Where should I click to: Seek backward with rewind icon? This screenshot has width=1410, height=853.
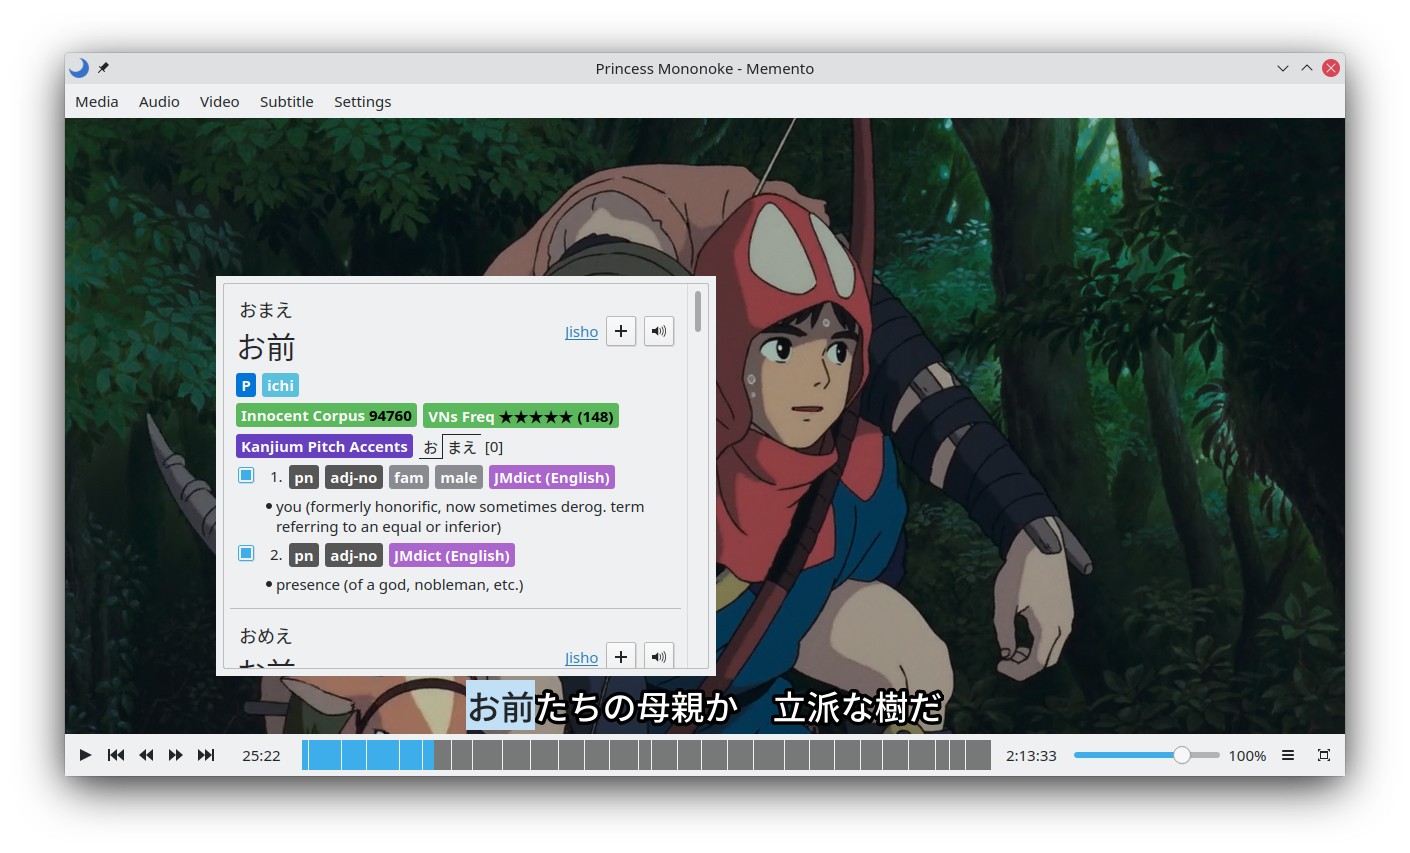point(146,755)
